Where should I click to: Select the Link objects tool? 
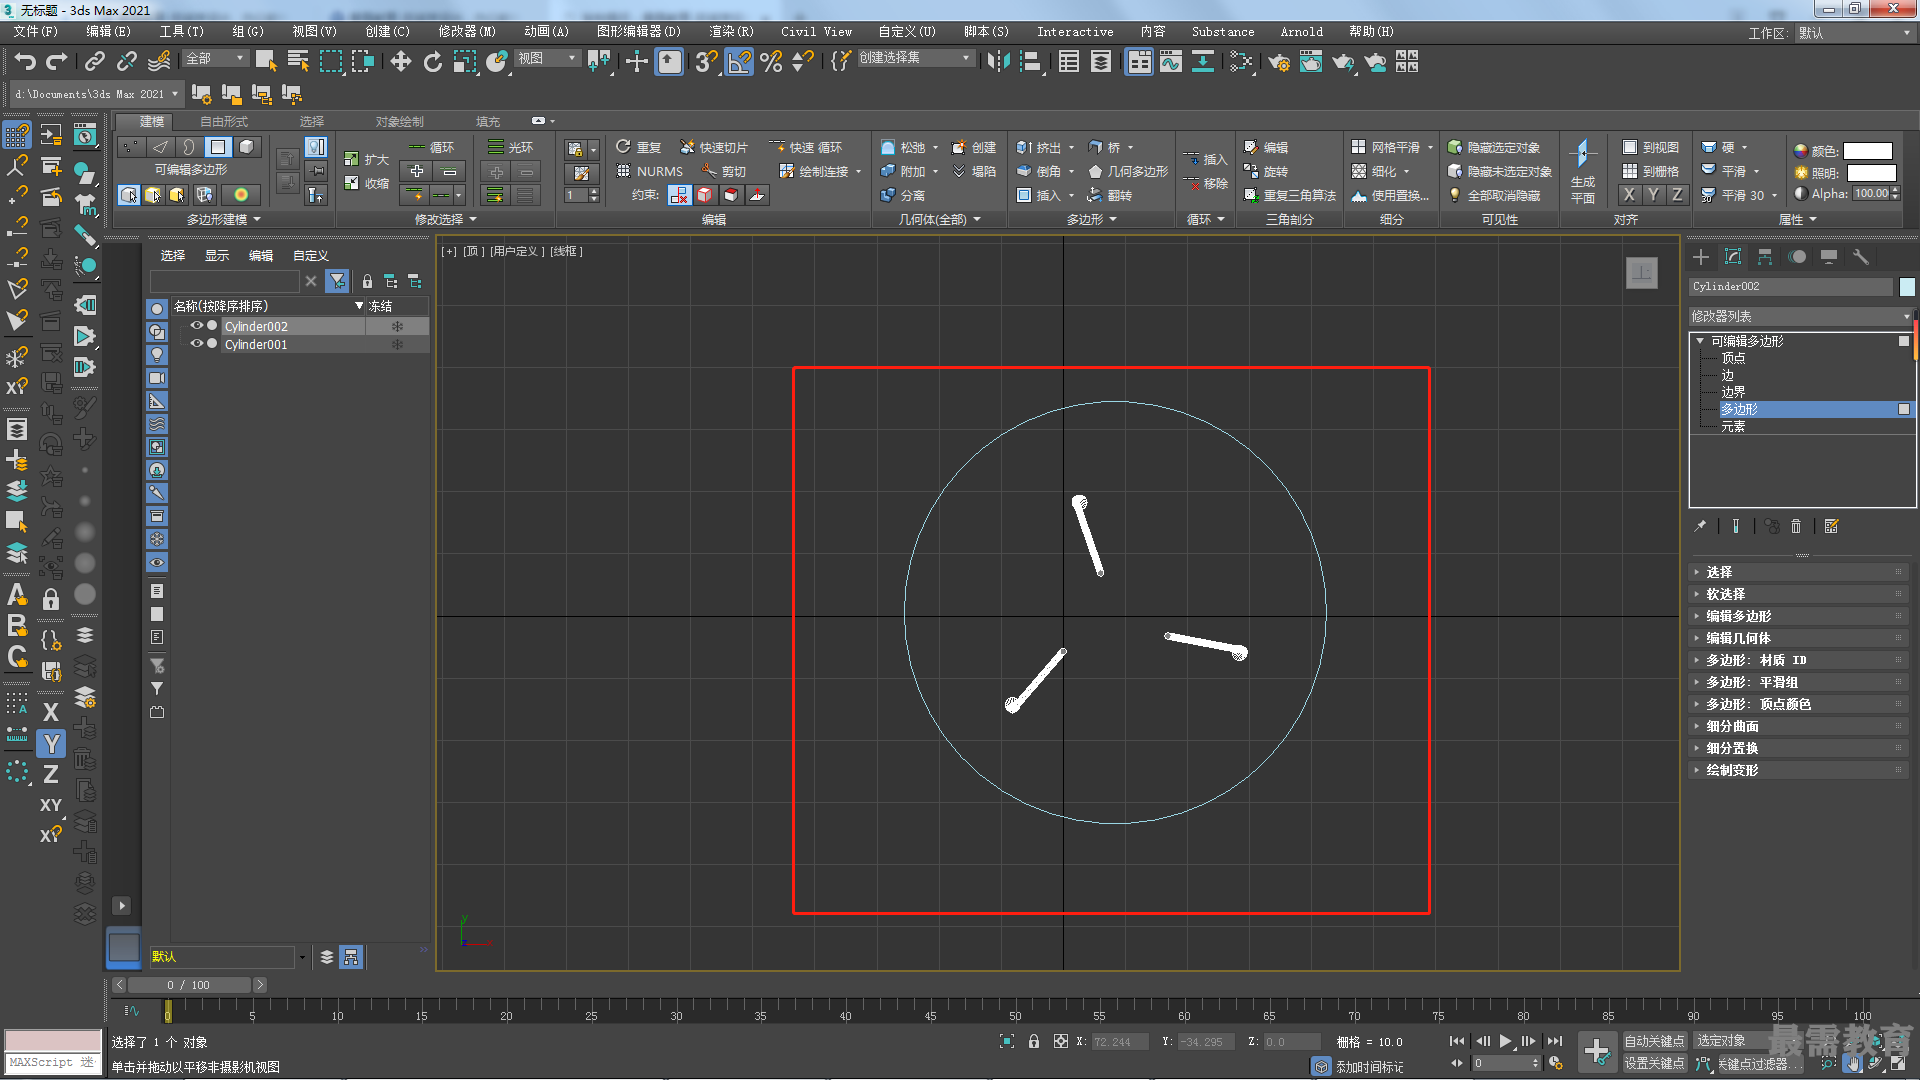[94, 62]
